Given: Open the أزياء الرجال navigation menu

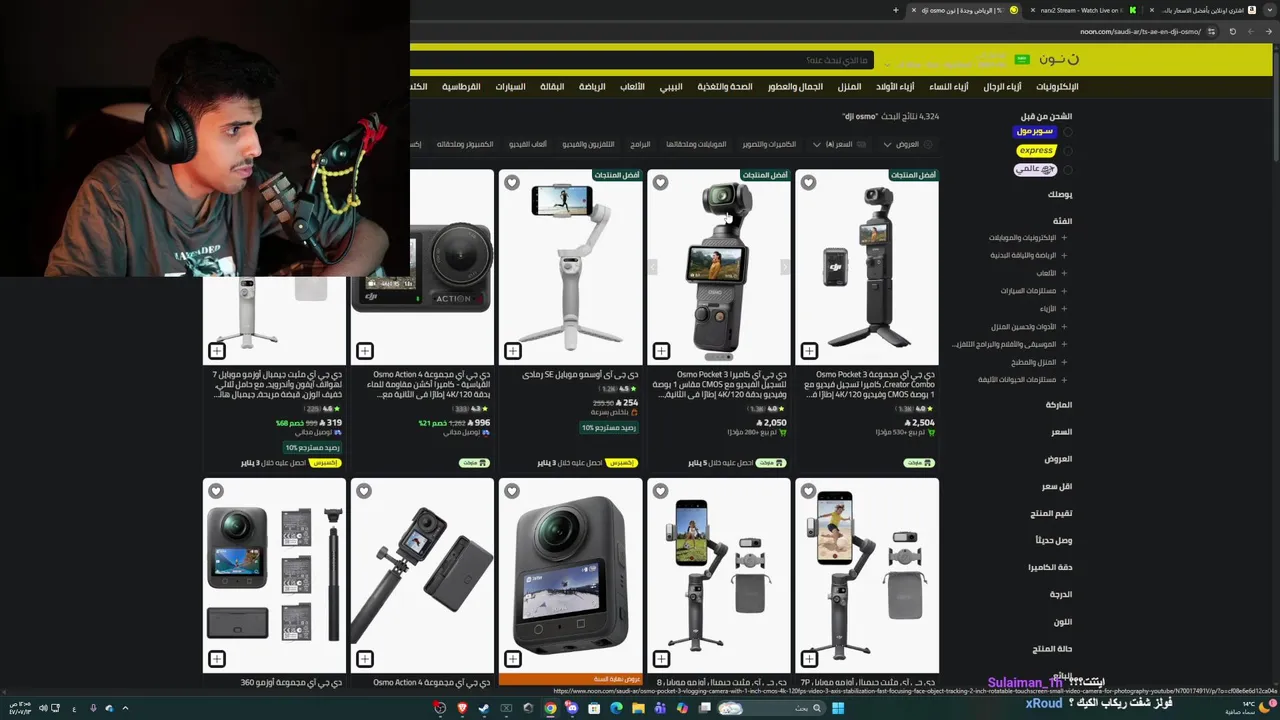Looking at the screenshot, I should (x=1002, y=87).
